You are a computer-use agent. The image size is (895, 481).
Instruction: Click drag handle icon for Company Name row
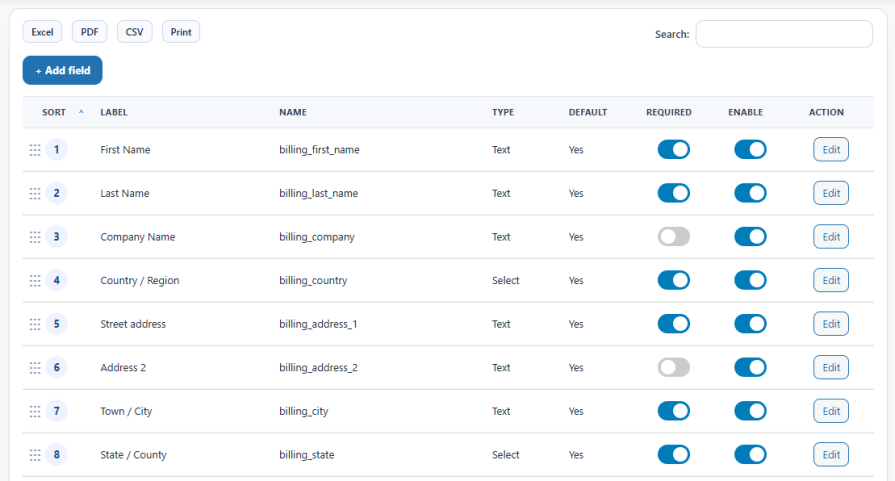point(35,237)
